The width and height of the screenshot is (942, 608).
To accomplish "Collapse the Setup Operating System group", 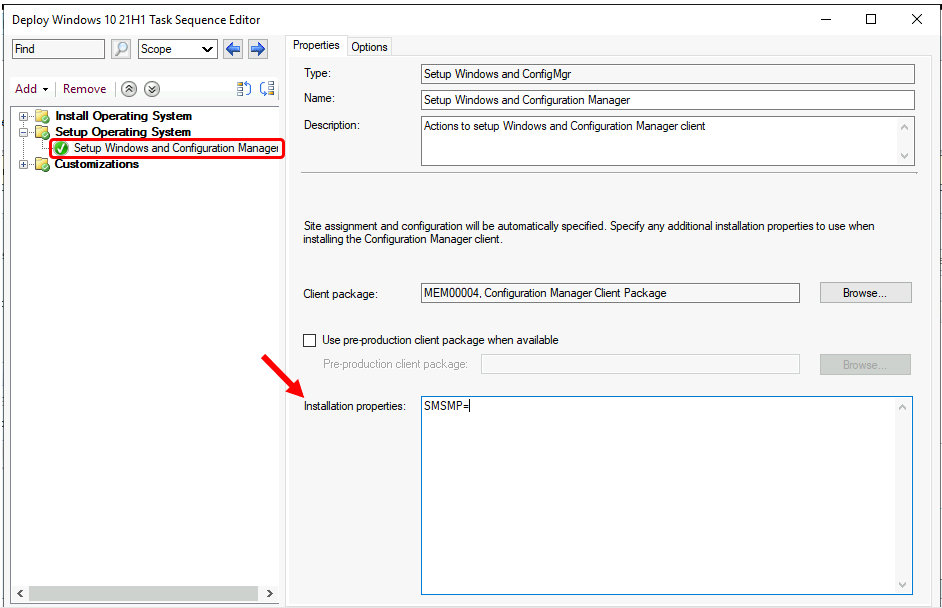I will pos(23,132).
